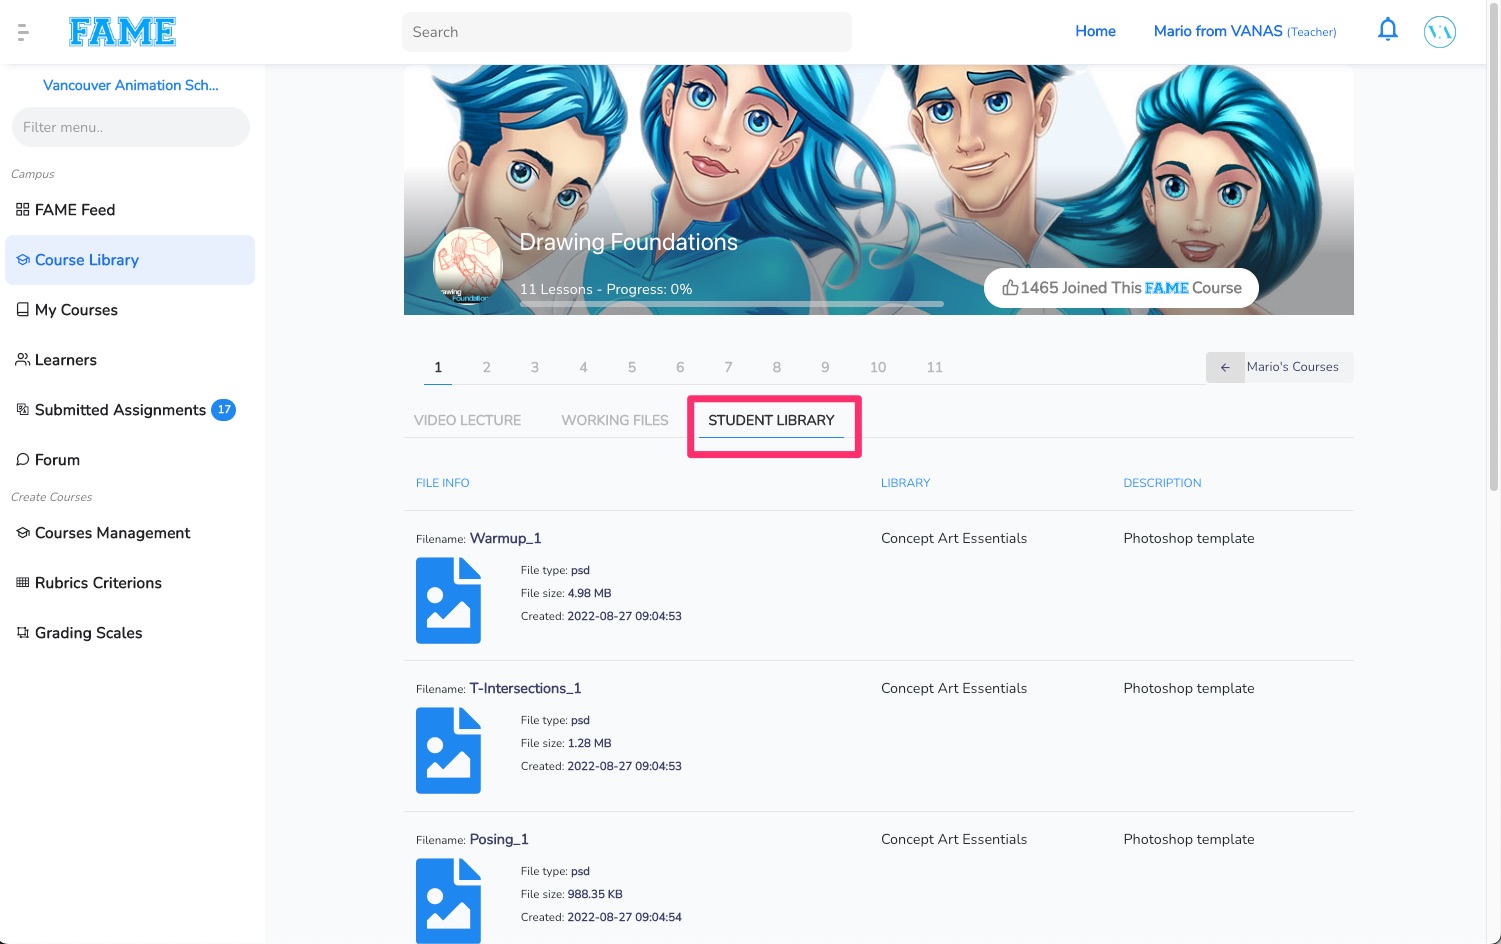Select Course Library menu item
Screen dimensions: 1501x944
click(130, 259)
